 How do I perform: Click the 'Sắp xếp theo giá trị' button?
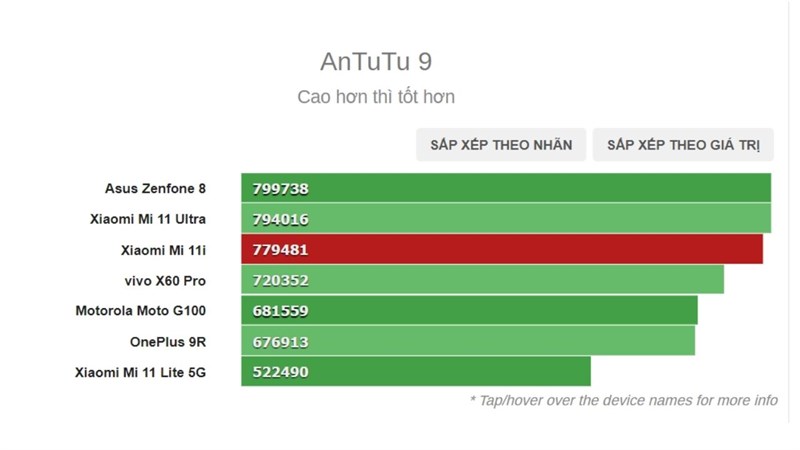[x=683, y=145]
